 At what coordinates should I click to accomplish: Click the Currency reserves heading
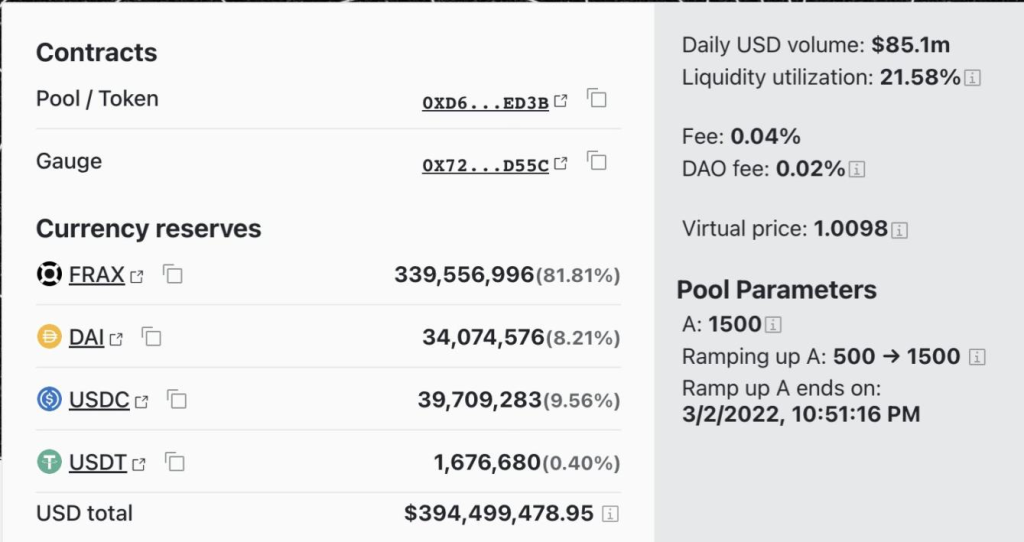pos(149,229)
